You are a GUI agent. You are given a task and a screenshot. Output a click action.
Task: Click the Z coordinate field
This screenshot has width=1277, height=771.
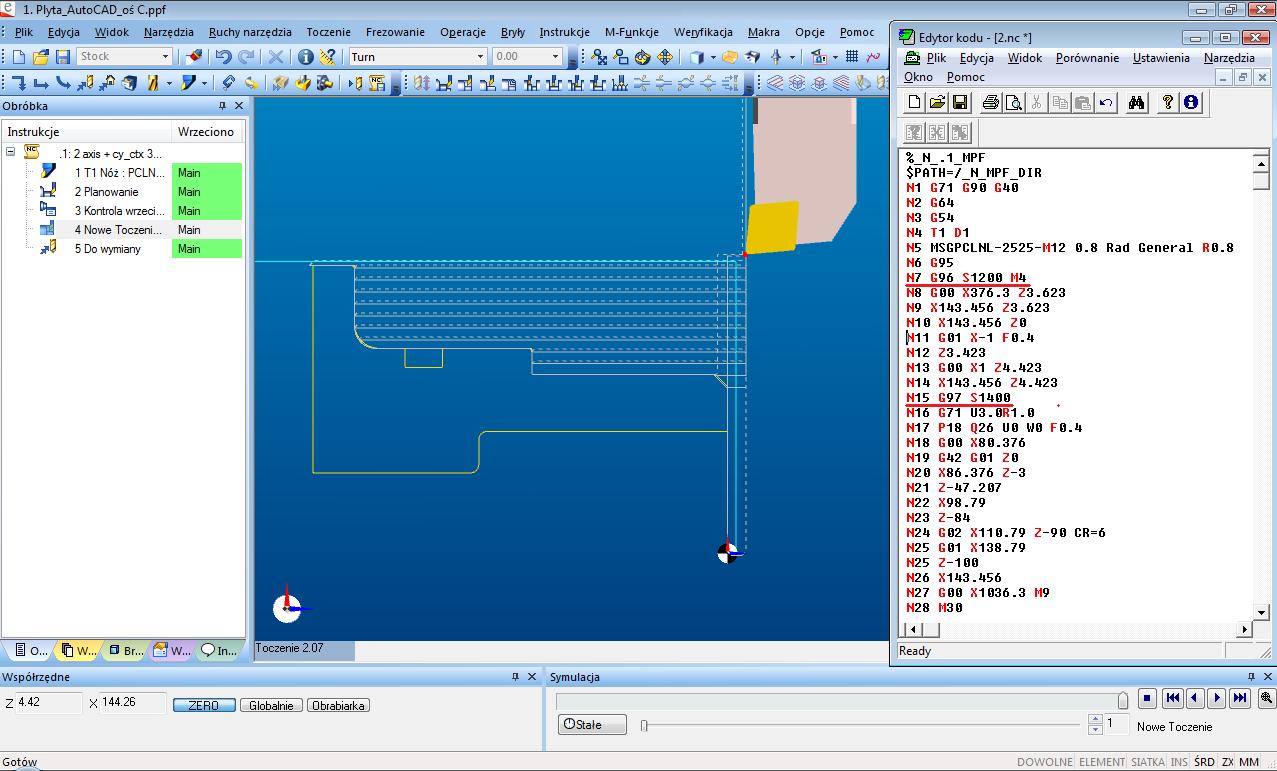pos(49,703)
